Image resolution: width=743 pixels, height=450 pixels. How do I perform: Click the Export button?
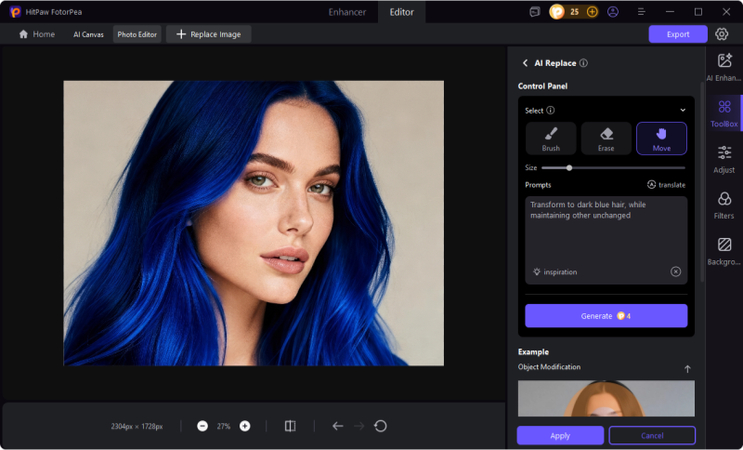[x=678, y=34]
